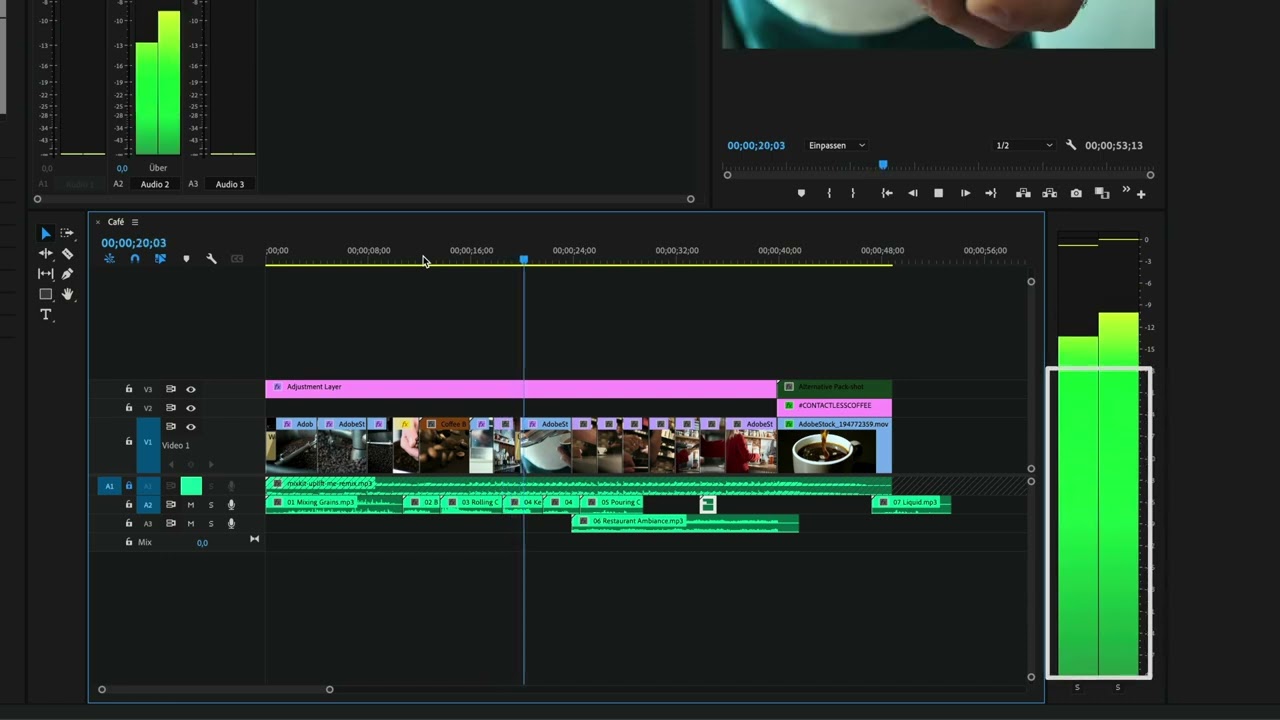Open program monitor wrench settings

point(1071,145)
